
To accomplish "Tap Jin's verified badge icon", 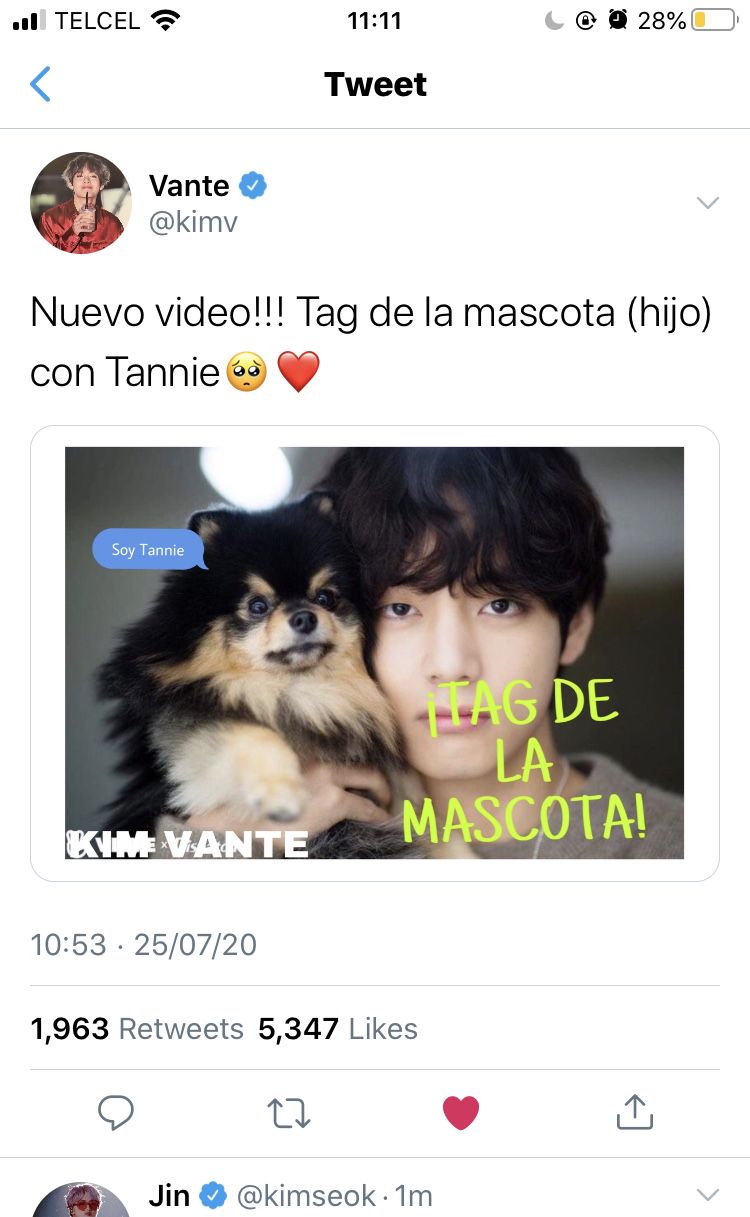I will point(212,1194).
